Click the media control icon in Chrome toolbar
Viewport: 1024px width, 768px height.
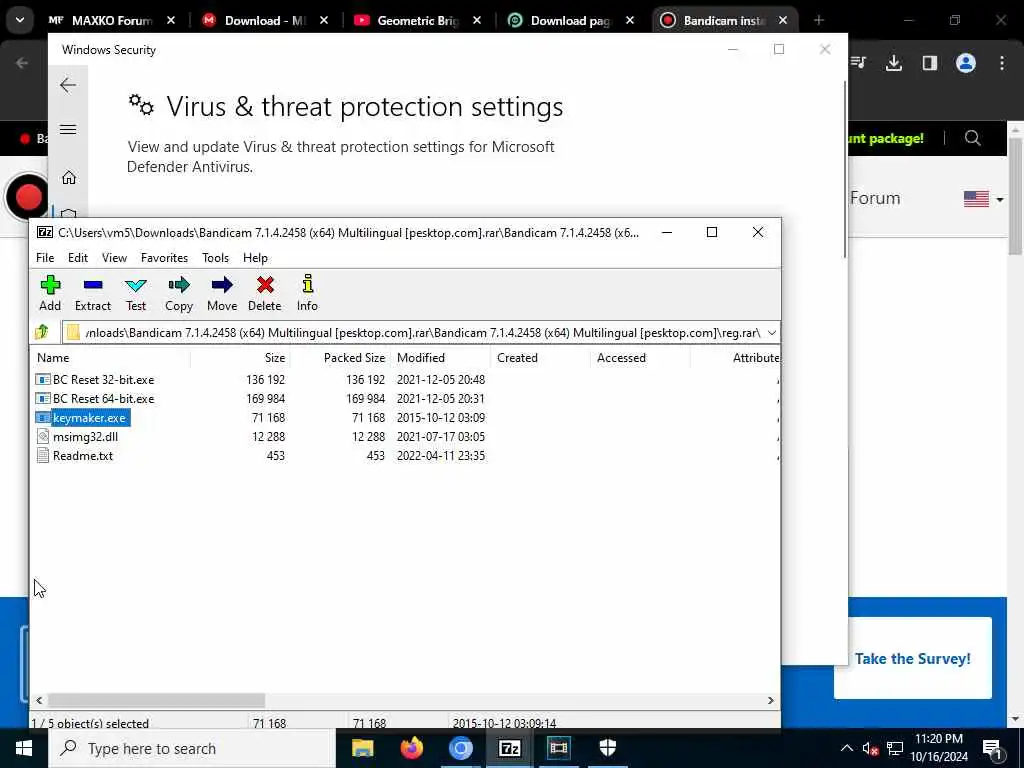point(858,63)
